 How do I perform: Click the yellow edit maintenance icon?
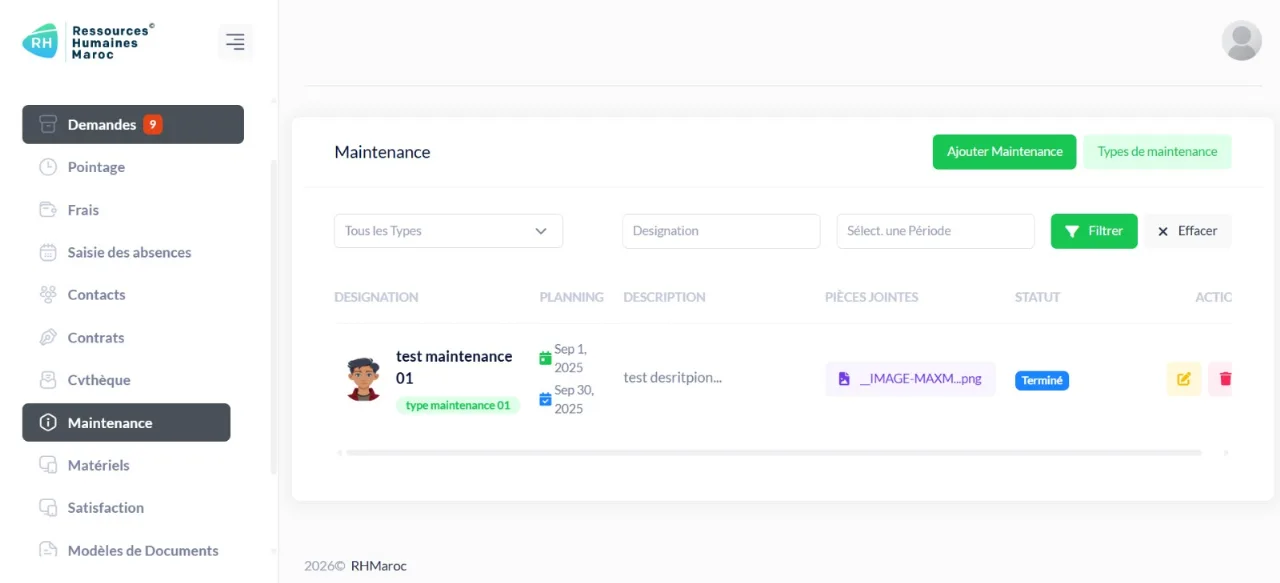coord(1184,379)
